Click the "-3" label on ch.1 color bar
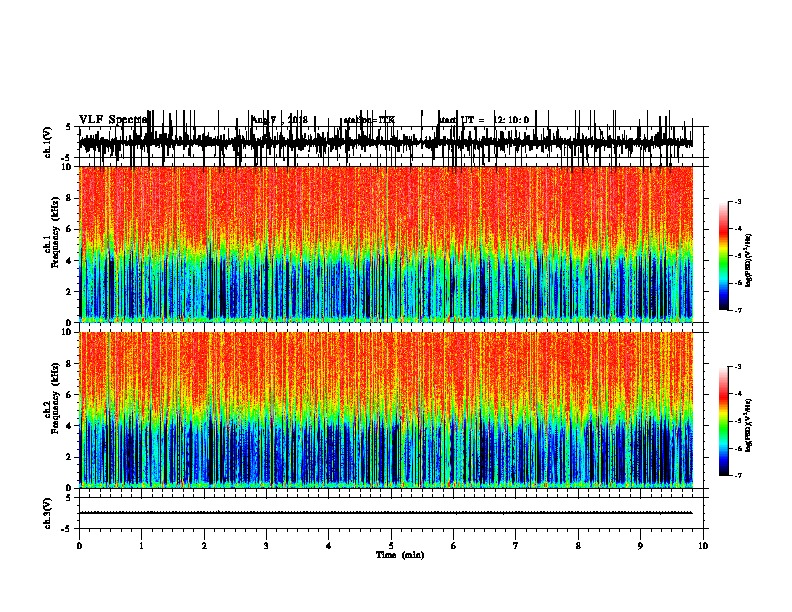Screen dimensions: 792x612 (737, 202)
